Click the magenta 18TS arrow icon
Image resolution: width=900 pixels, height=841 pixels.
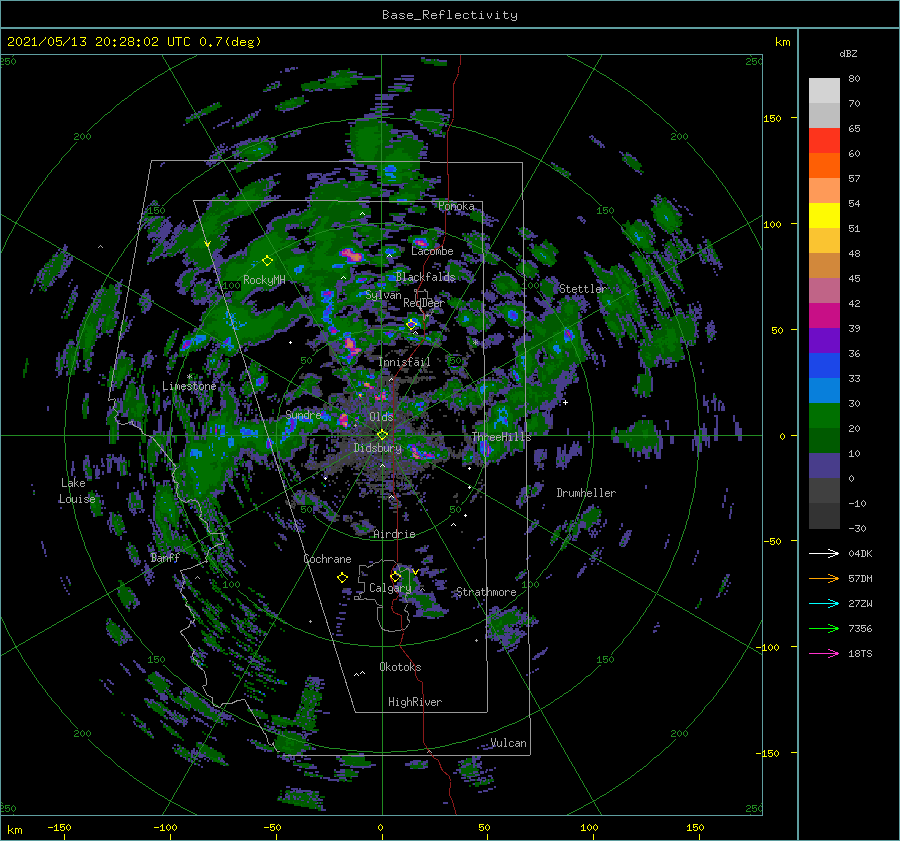(x=824, y=654)
